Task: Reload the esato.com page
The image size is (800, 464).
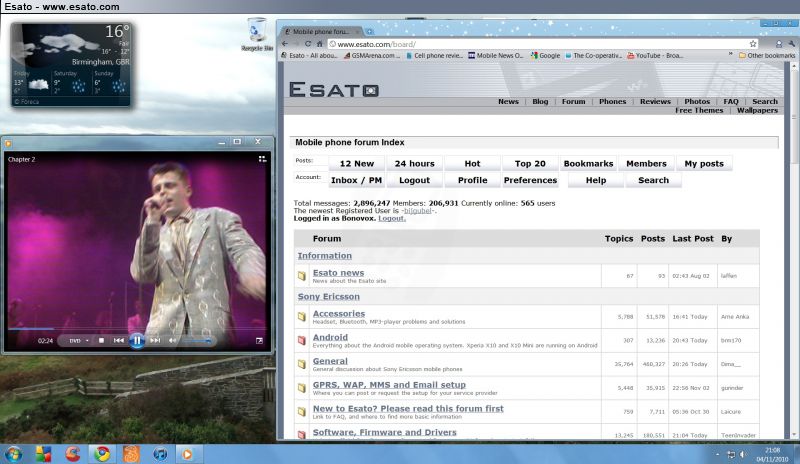Action: click(308, 44)
